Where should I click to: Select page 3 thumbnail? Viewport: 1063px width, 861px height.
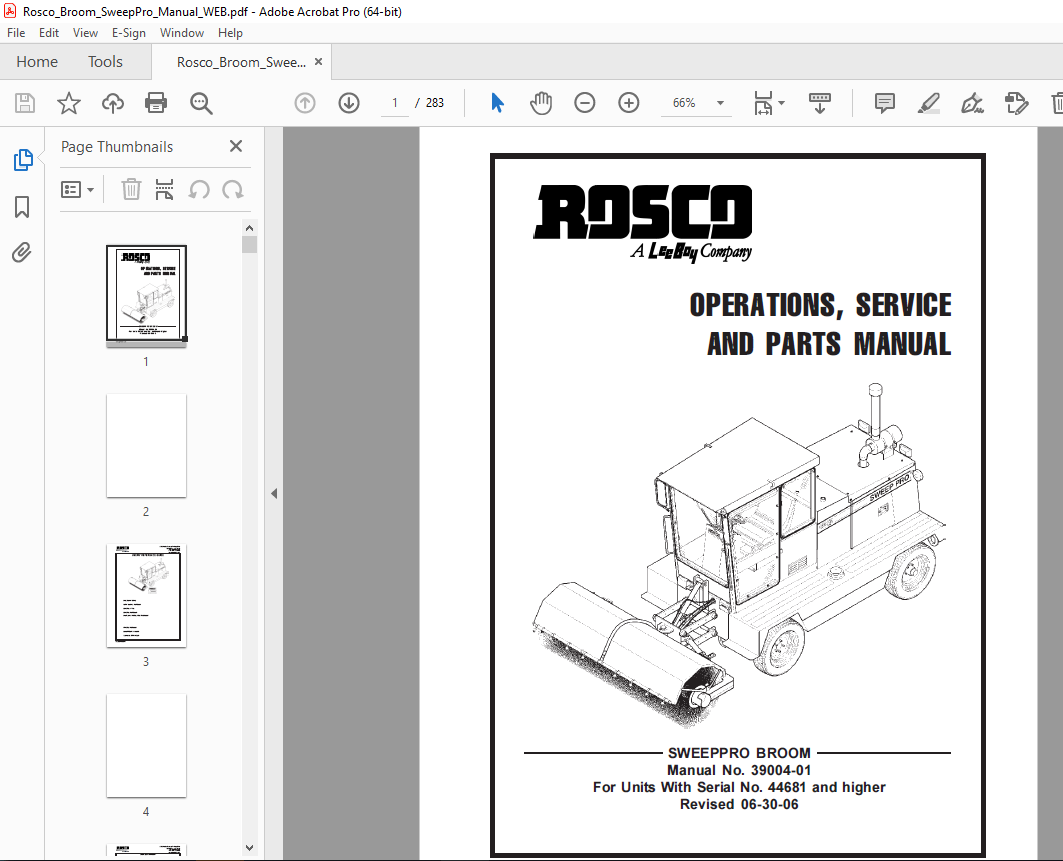146,595
